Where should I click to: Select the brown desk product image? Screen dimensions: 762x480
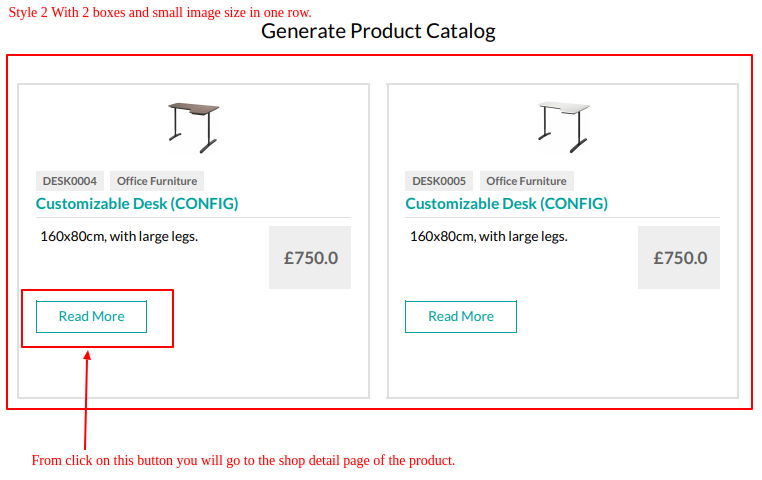pos(193,128)
